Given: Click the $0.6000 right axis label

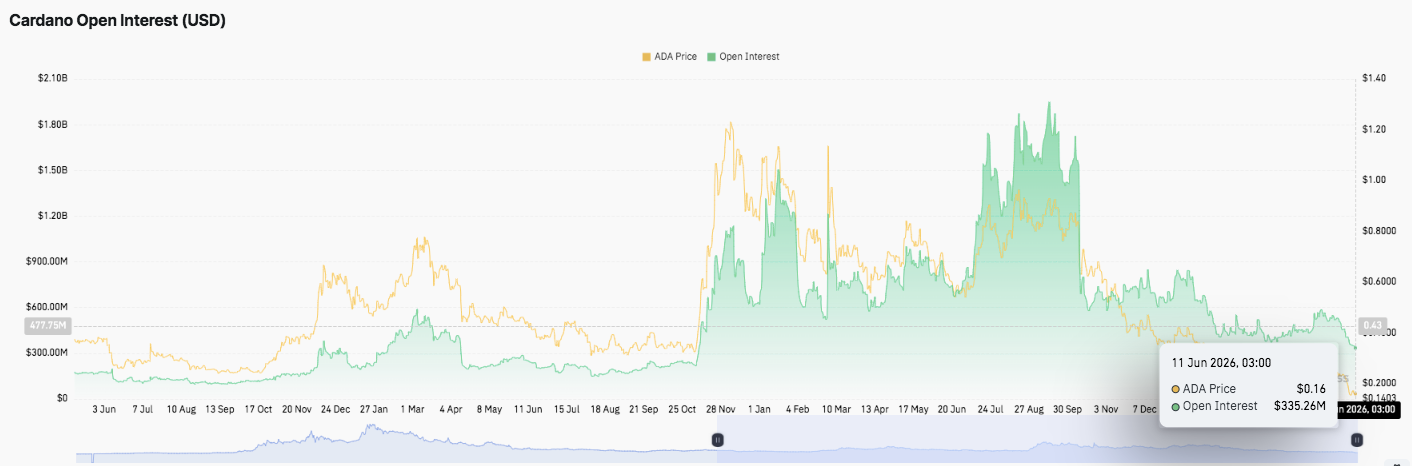Looking at the screenshot, I should pos(1378,282).
